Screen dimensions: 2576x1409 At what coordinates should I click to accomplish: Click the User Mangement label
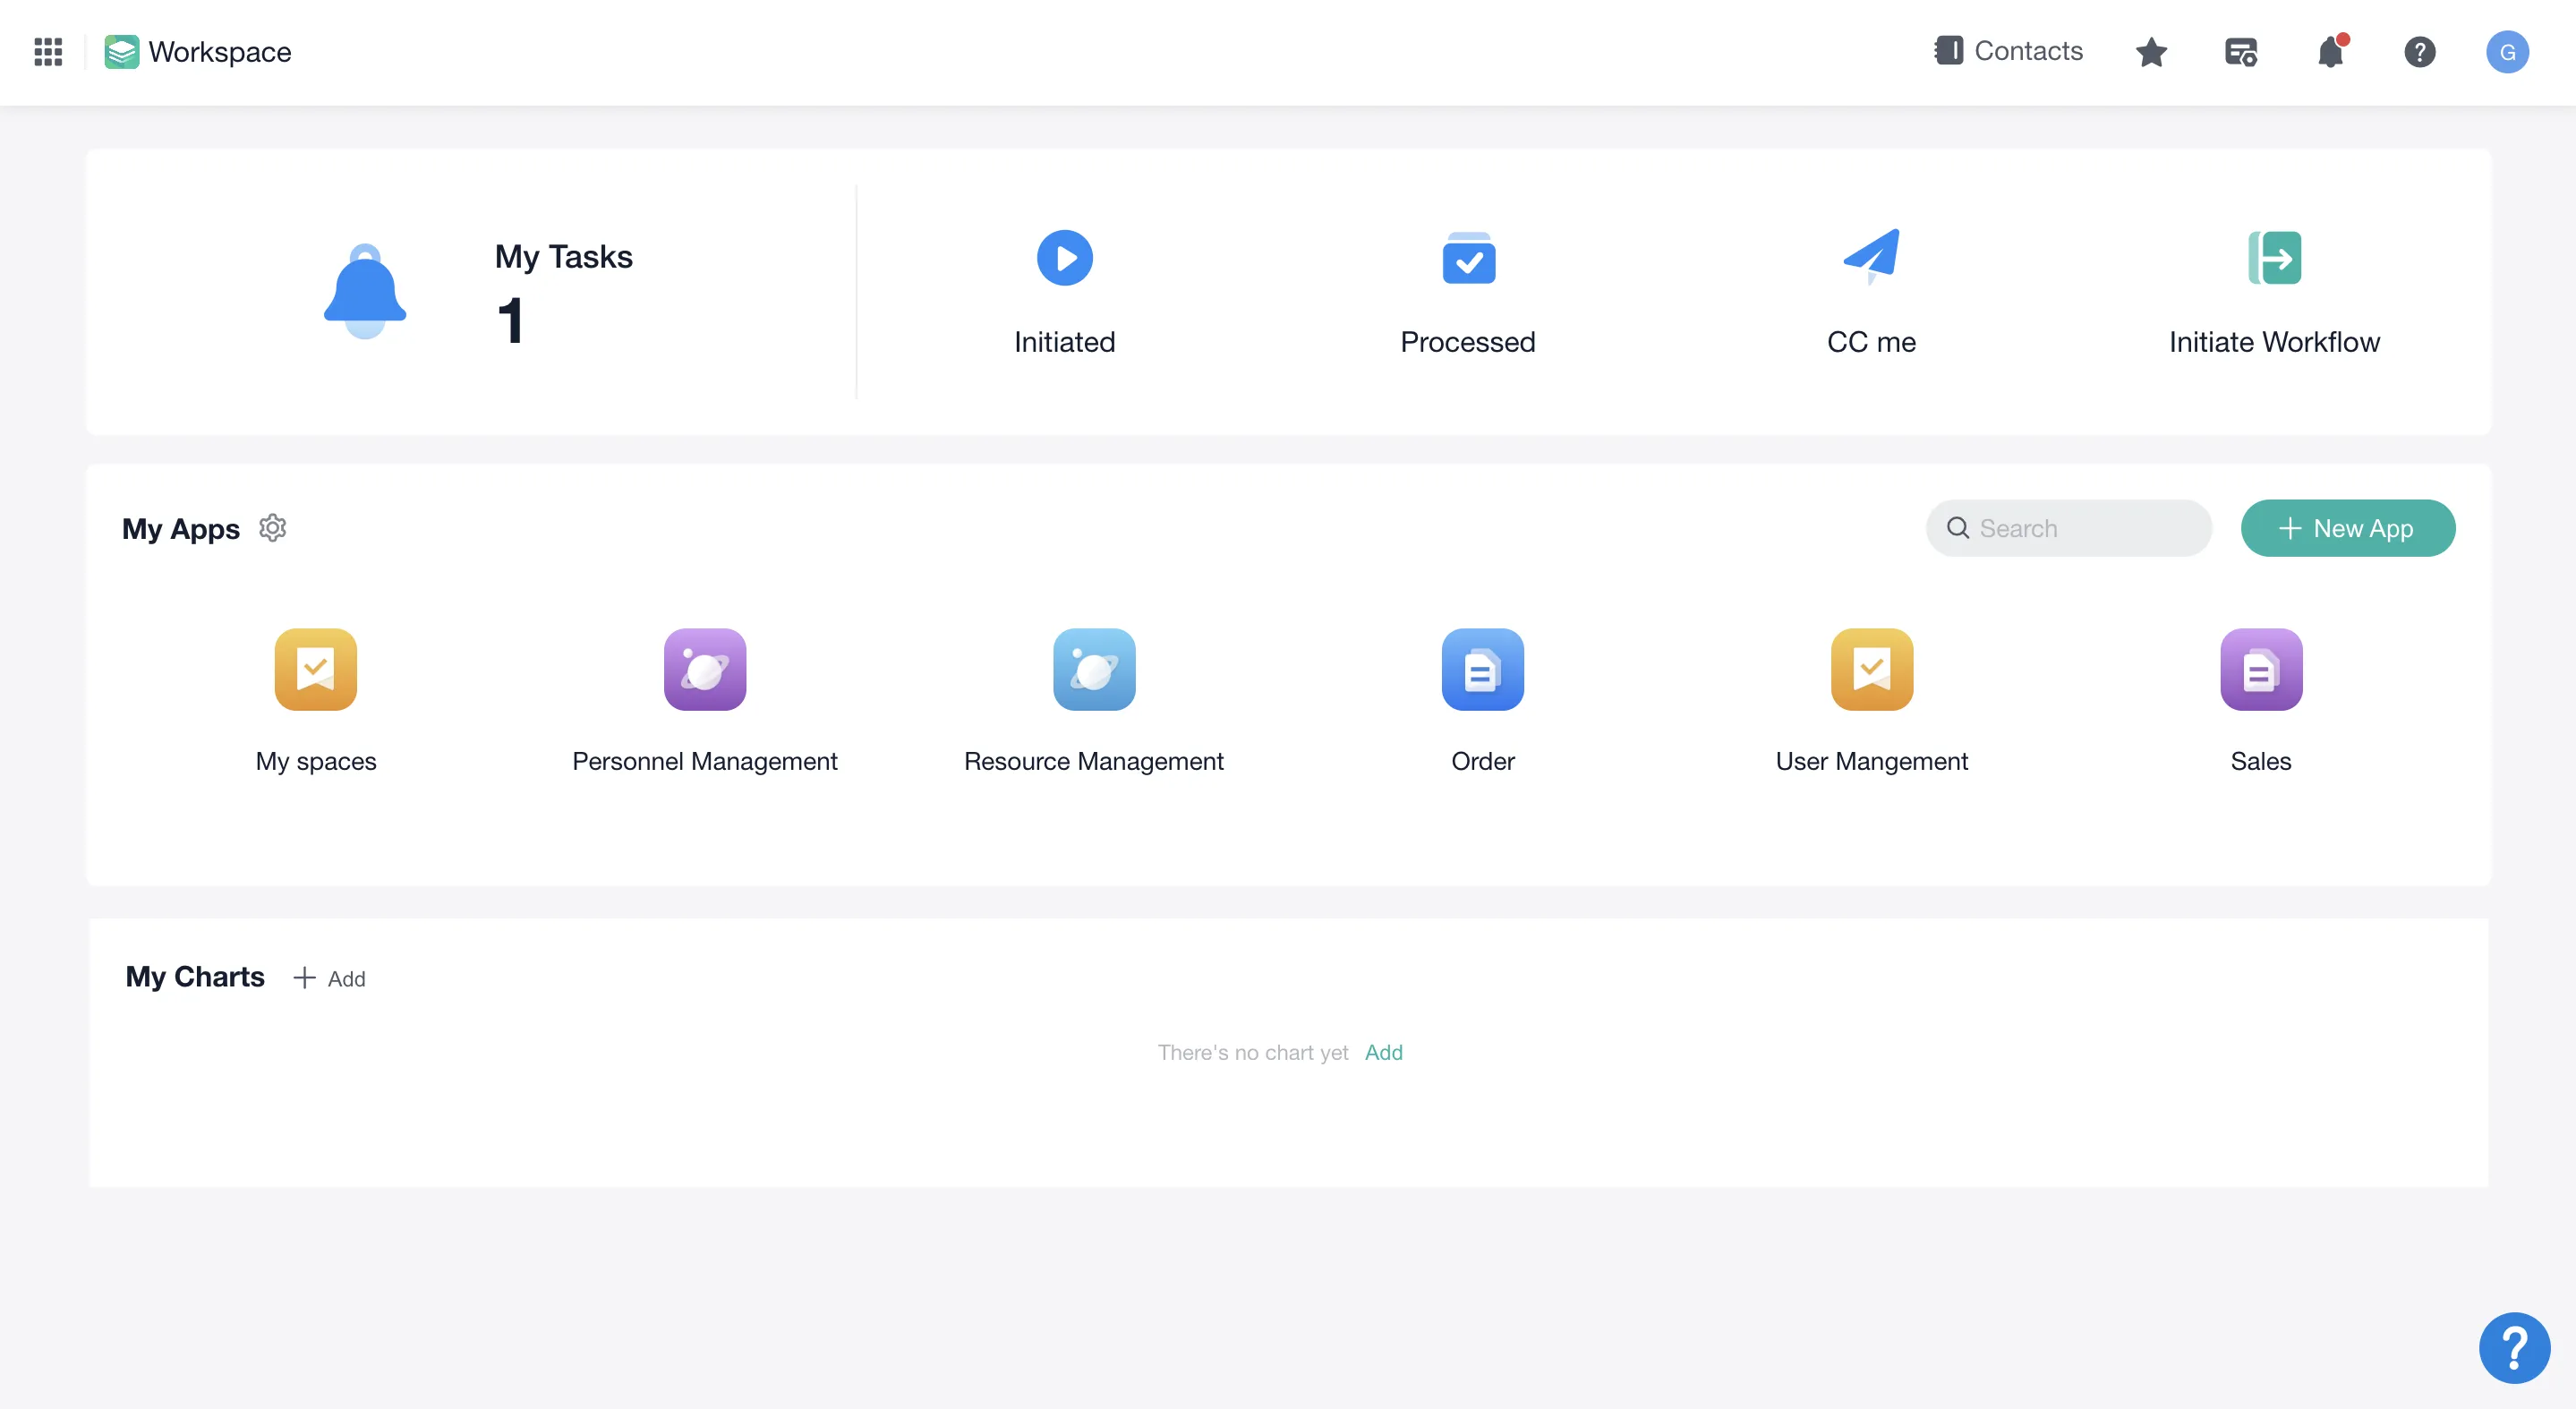[x=1871, y=761]
